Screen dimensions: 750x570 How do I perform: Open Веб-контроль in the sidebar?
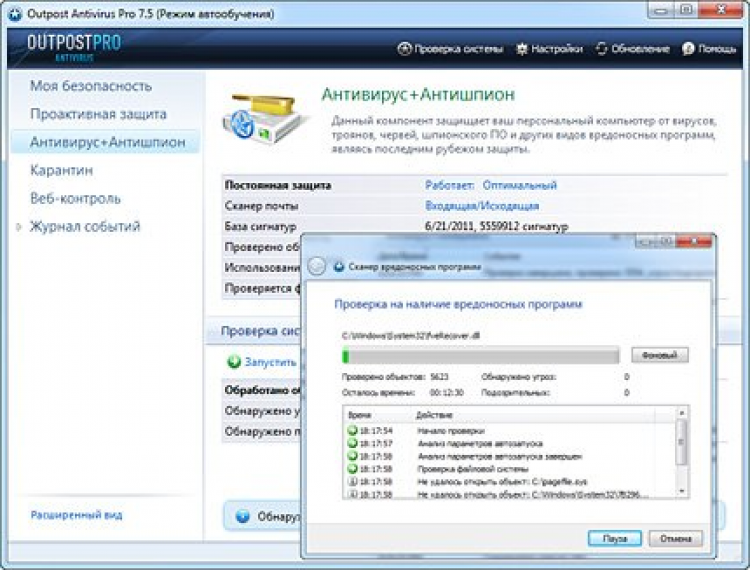[x=75, y=198]
